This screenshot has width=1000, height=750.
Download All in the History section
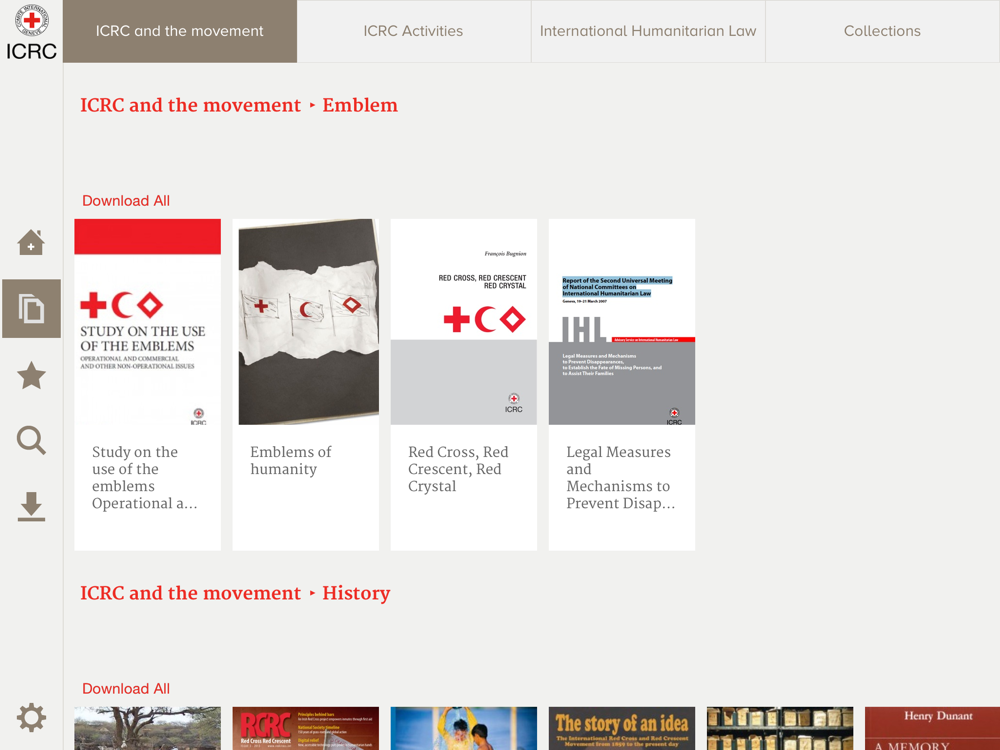126,689
